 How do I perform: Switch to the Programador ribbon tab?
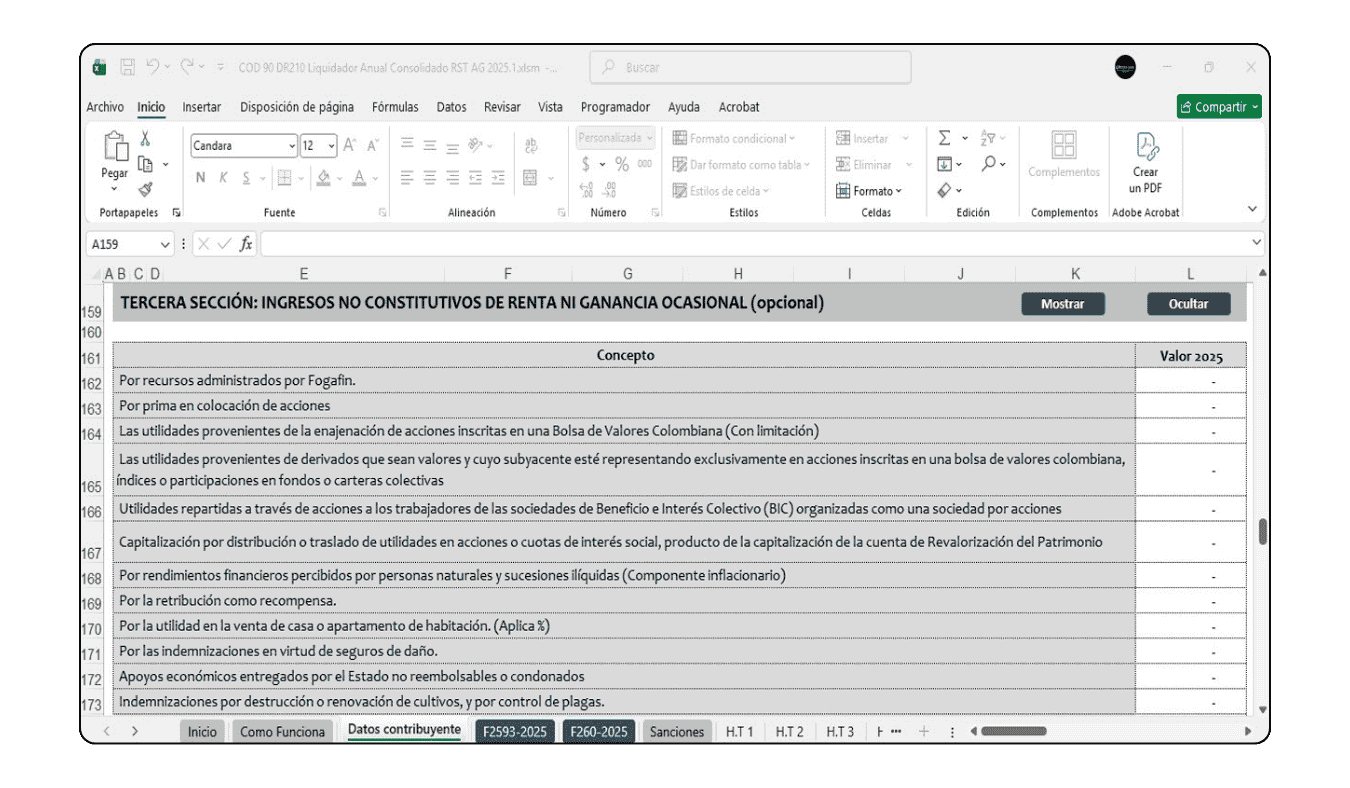point(616,106)
